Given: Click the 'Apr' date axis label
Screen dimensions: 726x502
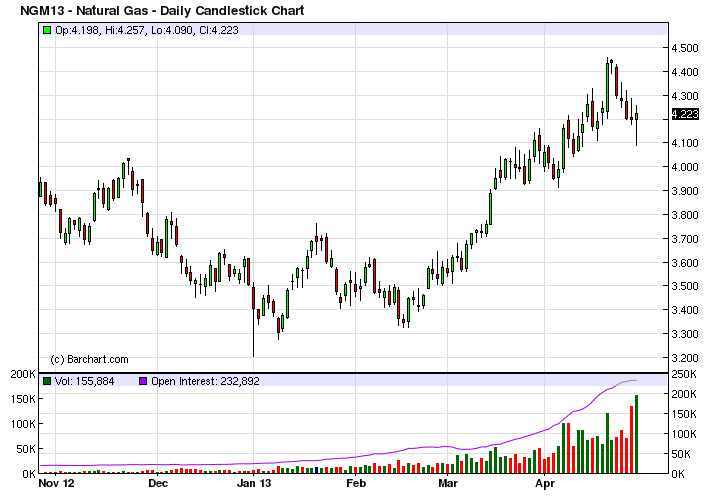Looking at the screenshot, I should [x=544, y=483].
